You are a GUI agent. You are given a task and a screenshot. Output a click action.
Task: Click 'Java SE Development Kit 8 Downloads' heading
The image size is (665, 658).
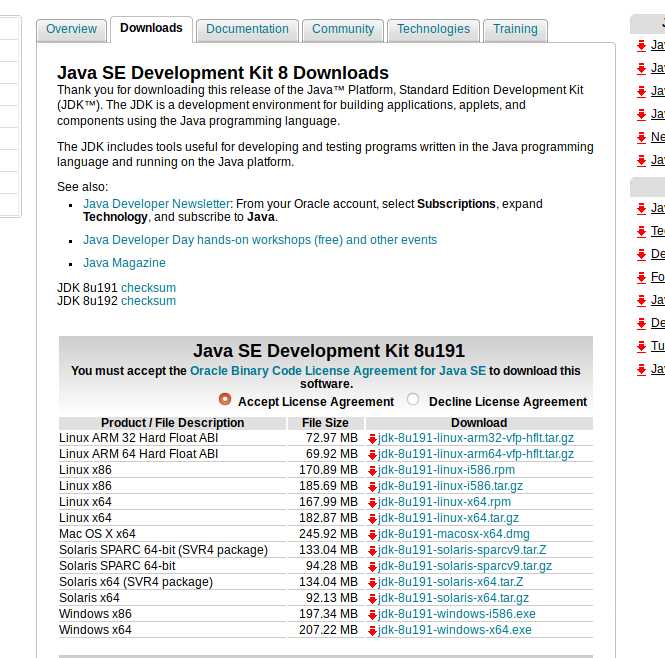pyautogui.click(x=223, y=73)
